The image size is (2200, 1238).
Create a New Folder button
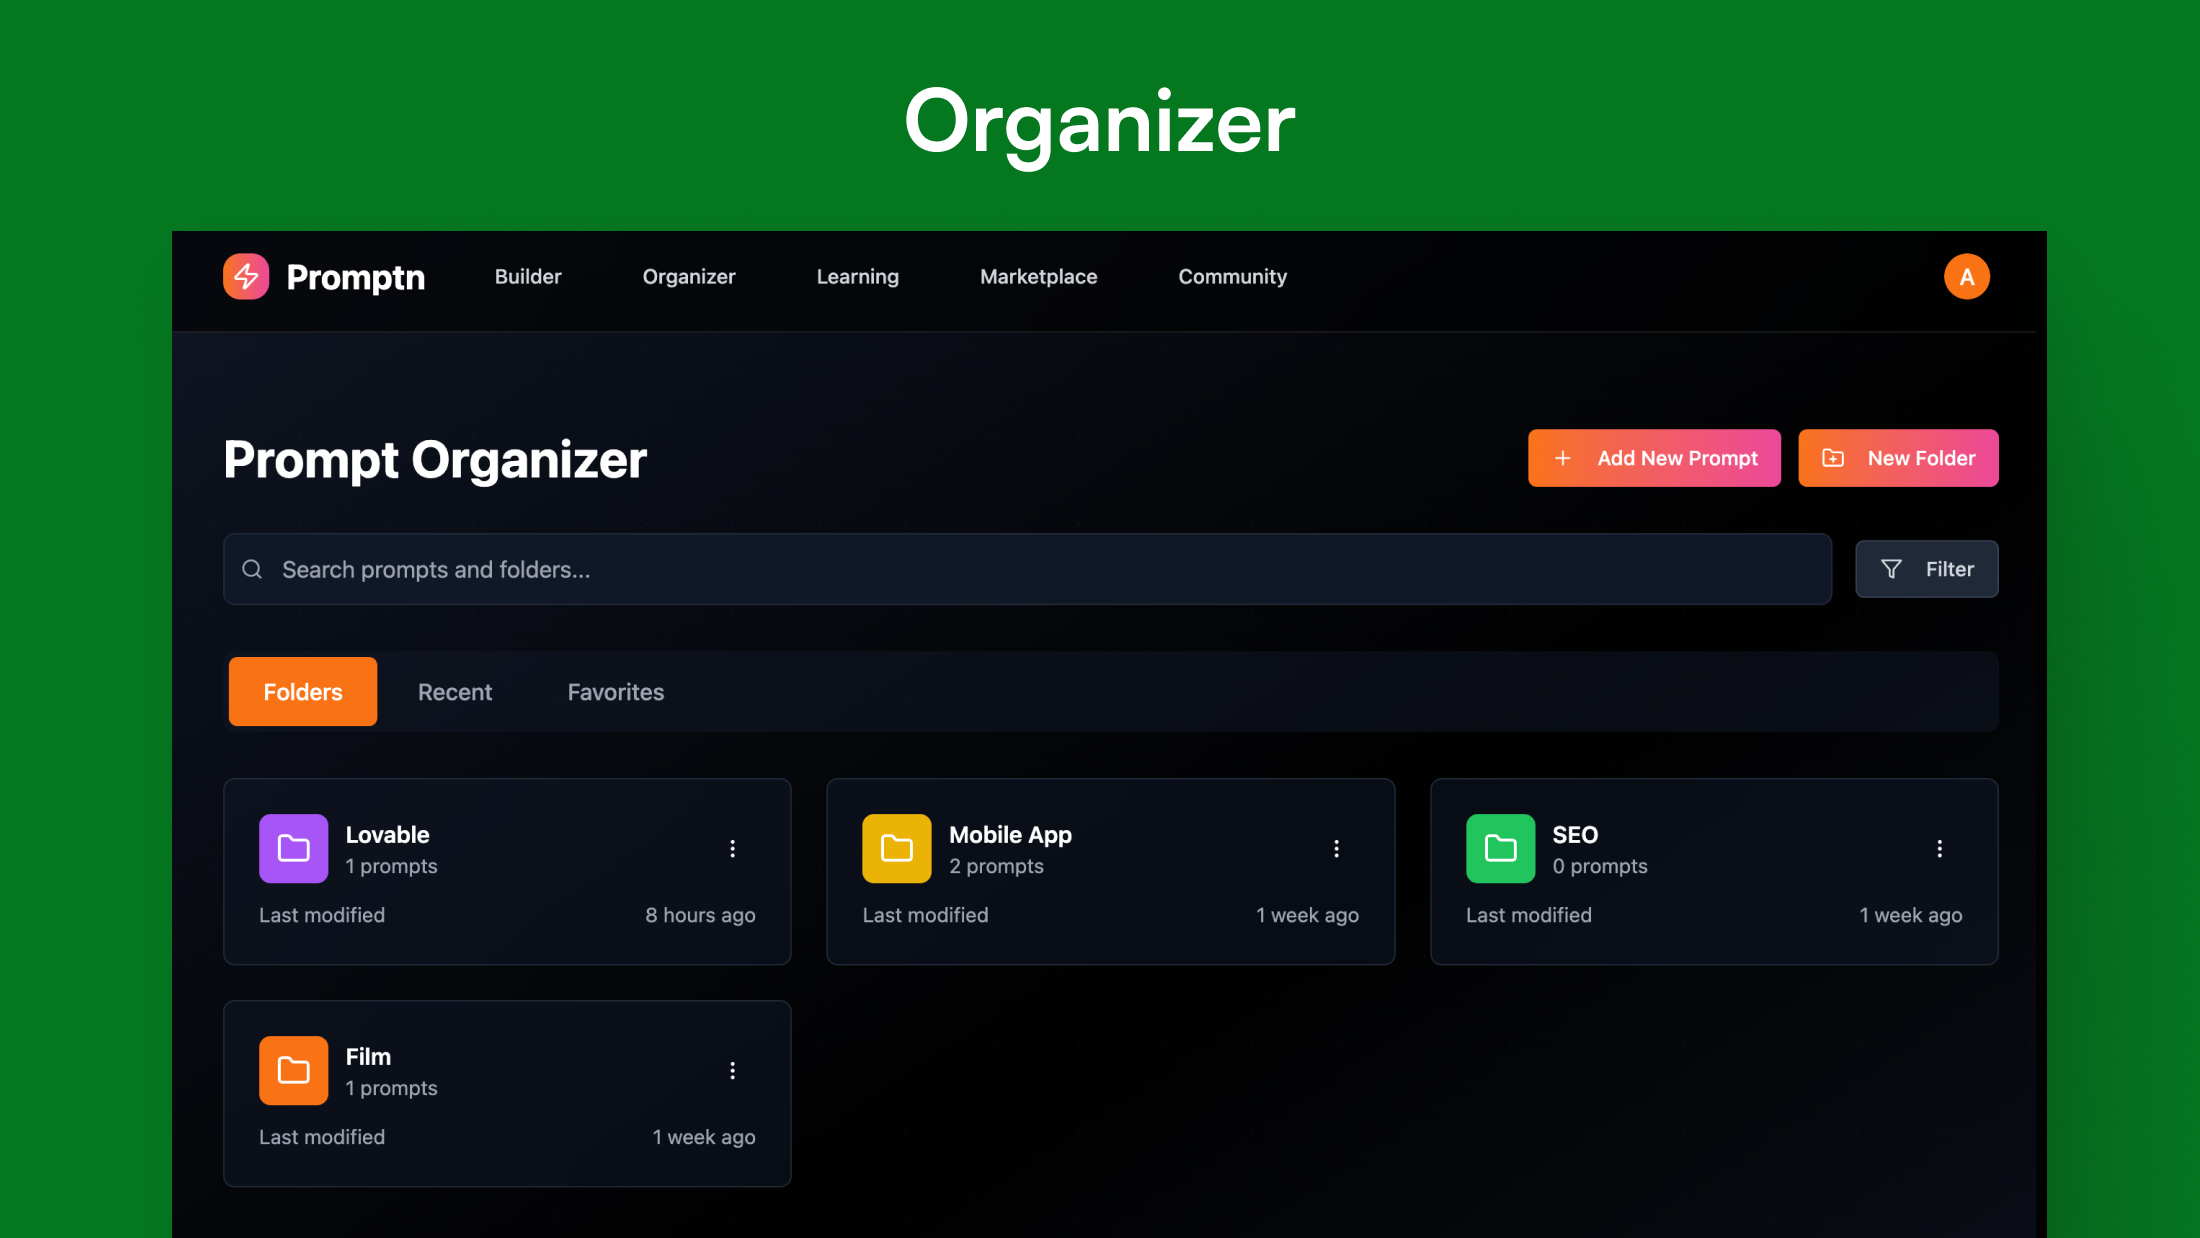pyautogui.click(x=1898, y=458)
